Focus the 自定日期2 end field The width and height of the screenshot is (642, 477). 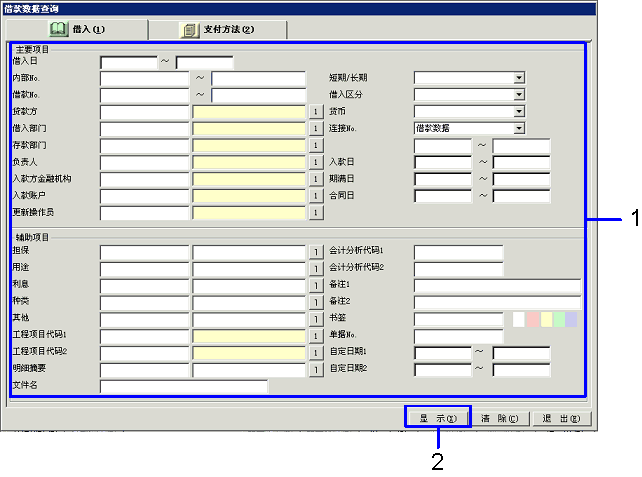click(521, 370)
